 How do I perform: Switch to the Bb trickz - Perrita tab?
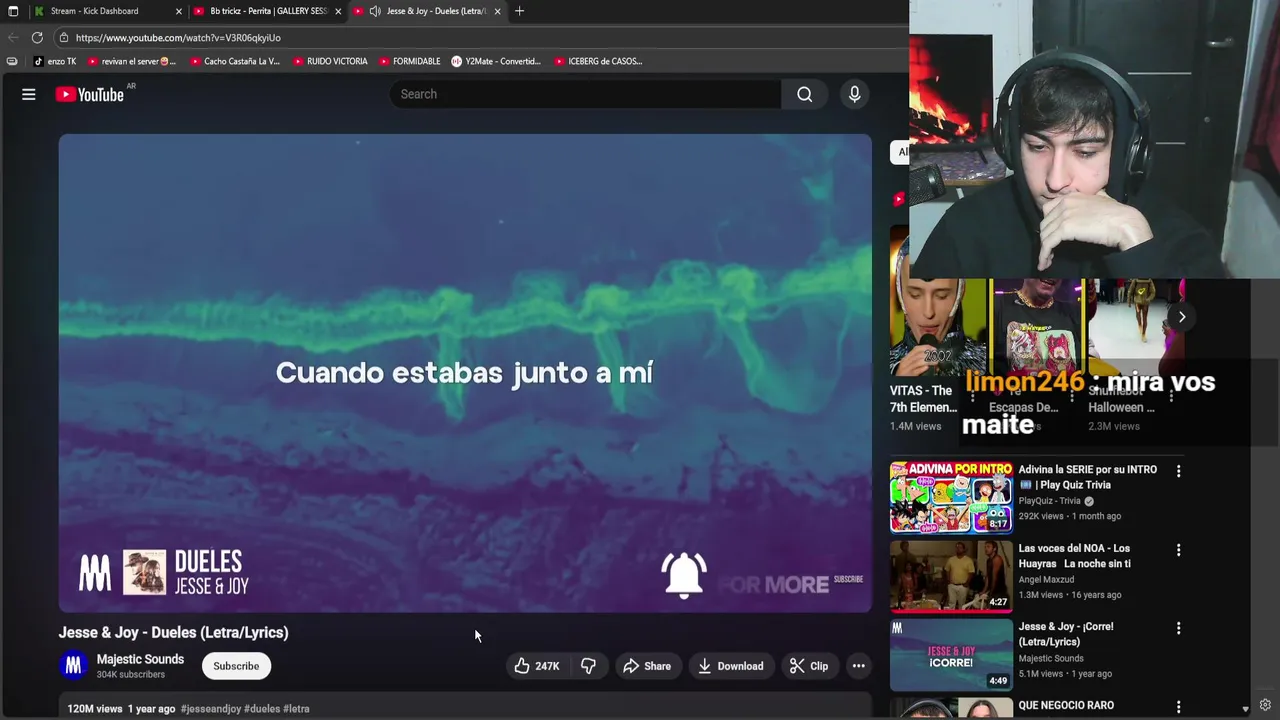tap(269, 11)
